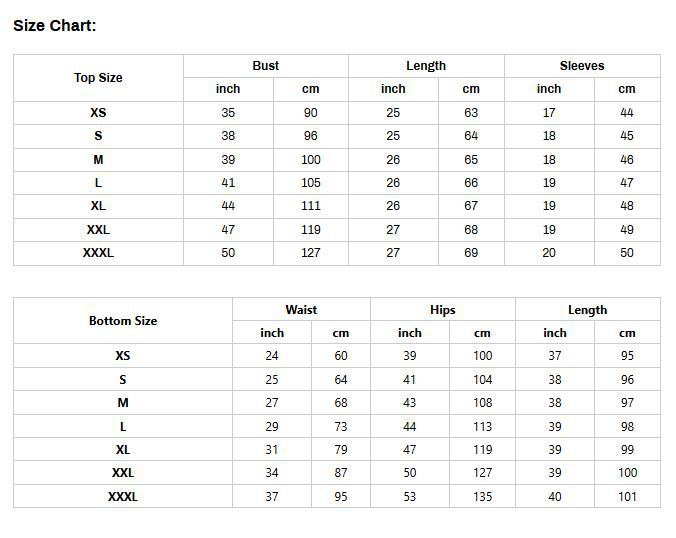Viewport: 676px width, 538px height.
Task: Click the 111 cm bust value for XL
Action: click(x=311, y=206)
